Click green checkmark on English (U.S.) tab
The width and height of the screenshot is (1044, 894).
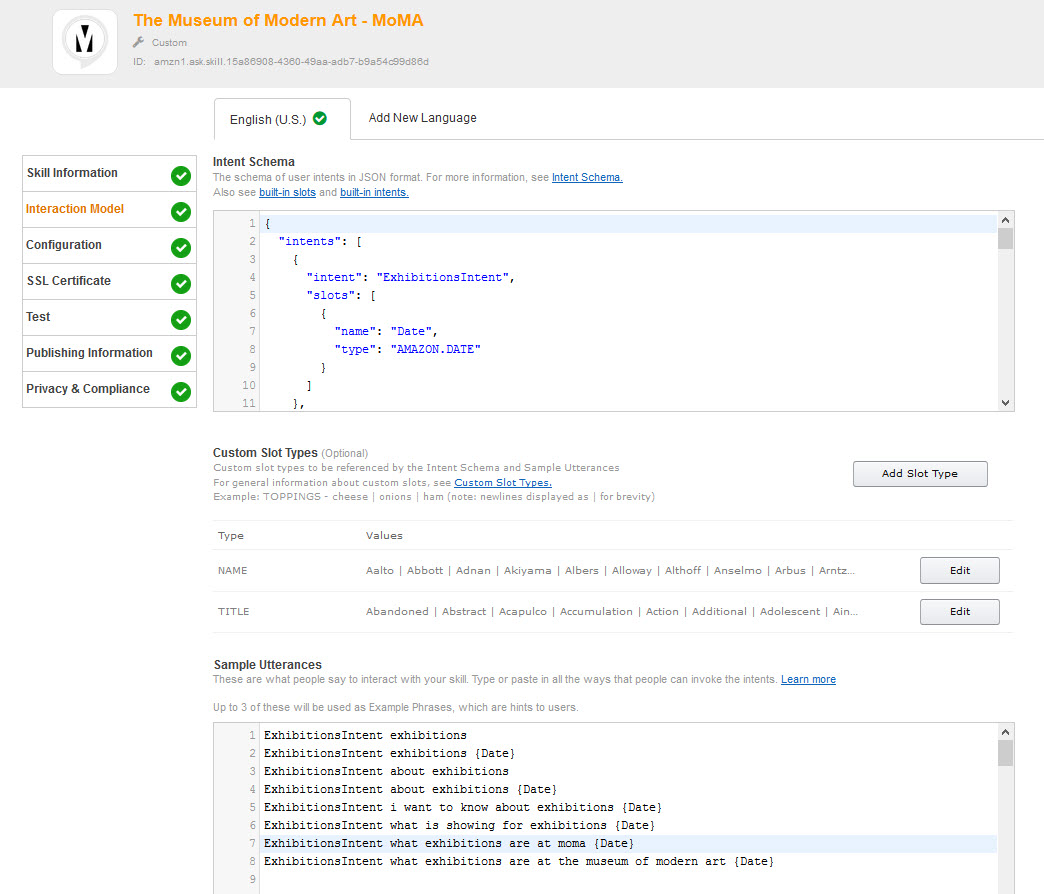click(320, 118)
